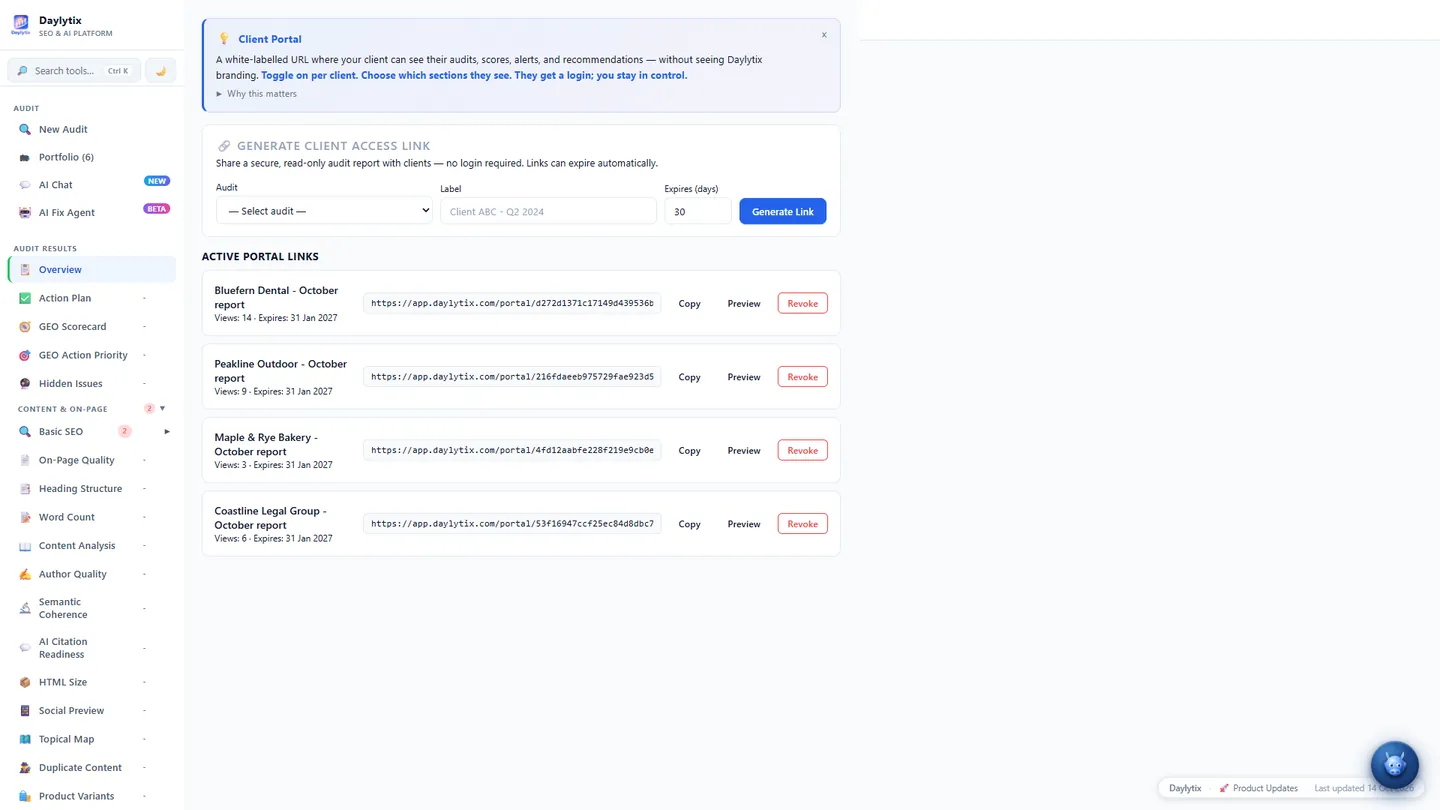Click the Peakline Outdoor portal URL field
This screenshot has width=1440, height=810.
pyautogui.click(x=512, y=377)
